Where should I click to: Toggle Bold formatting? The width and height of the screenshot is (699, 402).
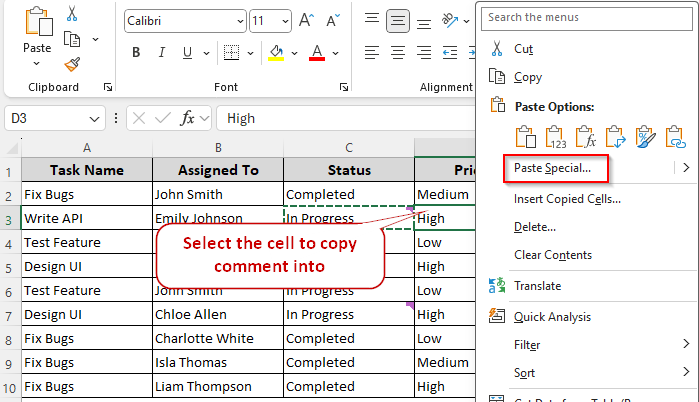[134, 52]
